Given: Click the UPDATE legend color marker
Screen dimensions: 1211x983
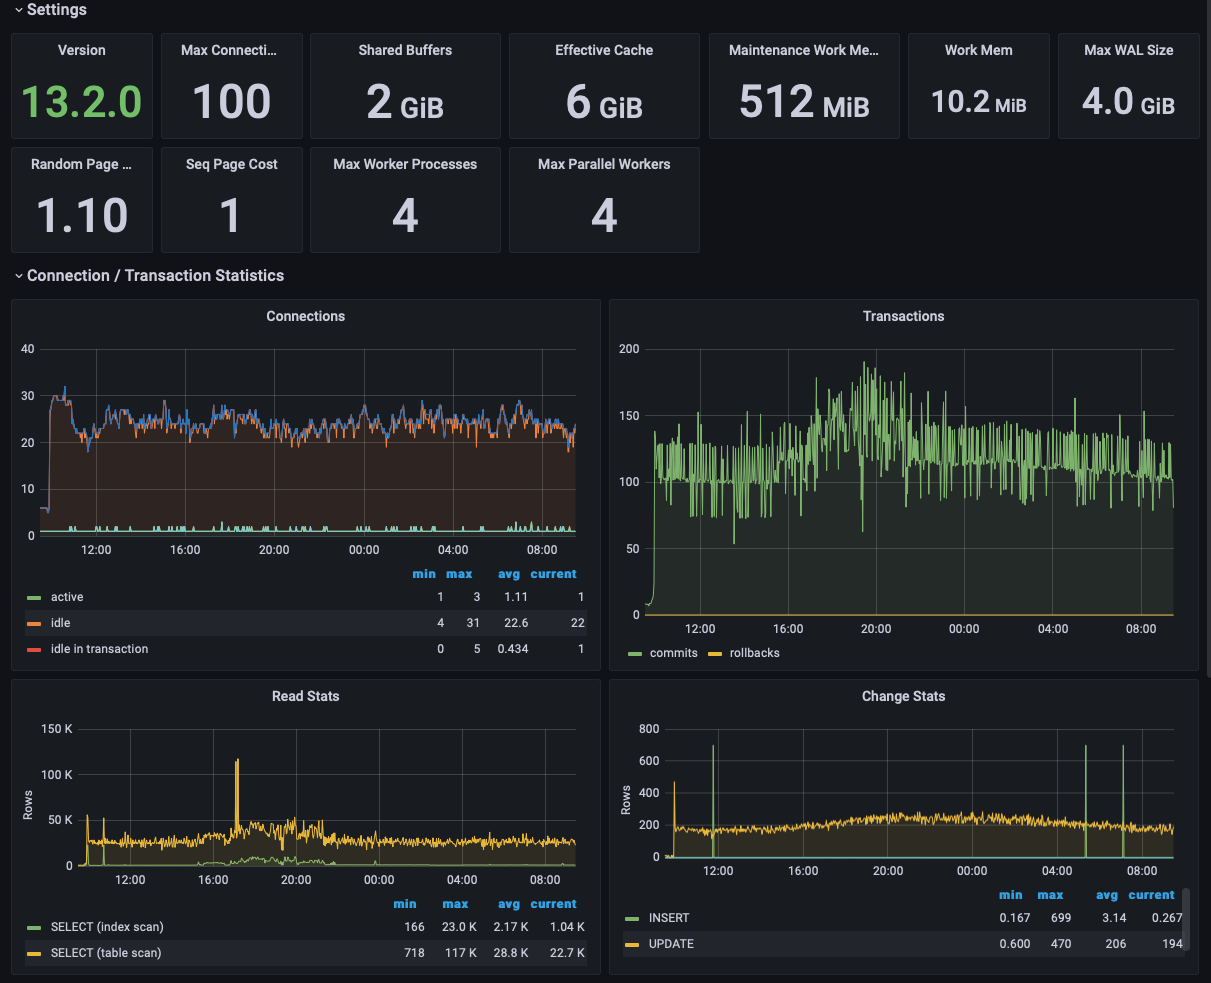Looking at the screenshot, I should point(632,944).
